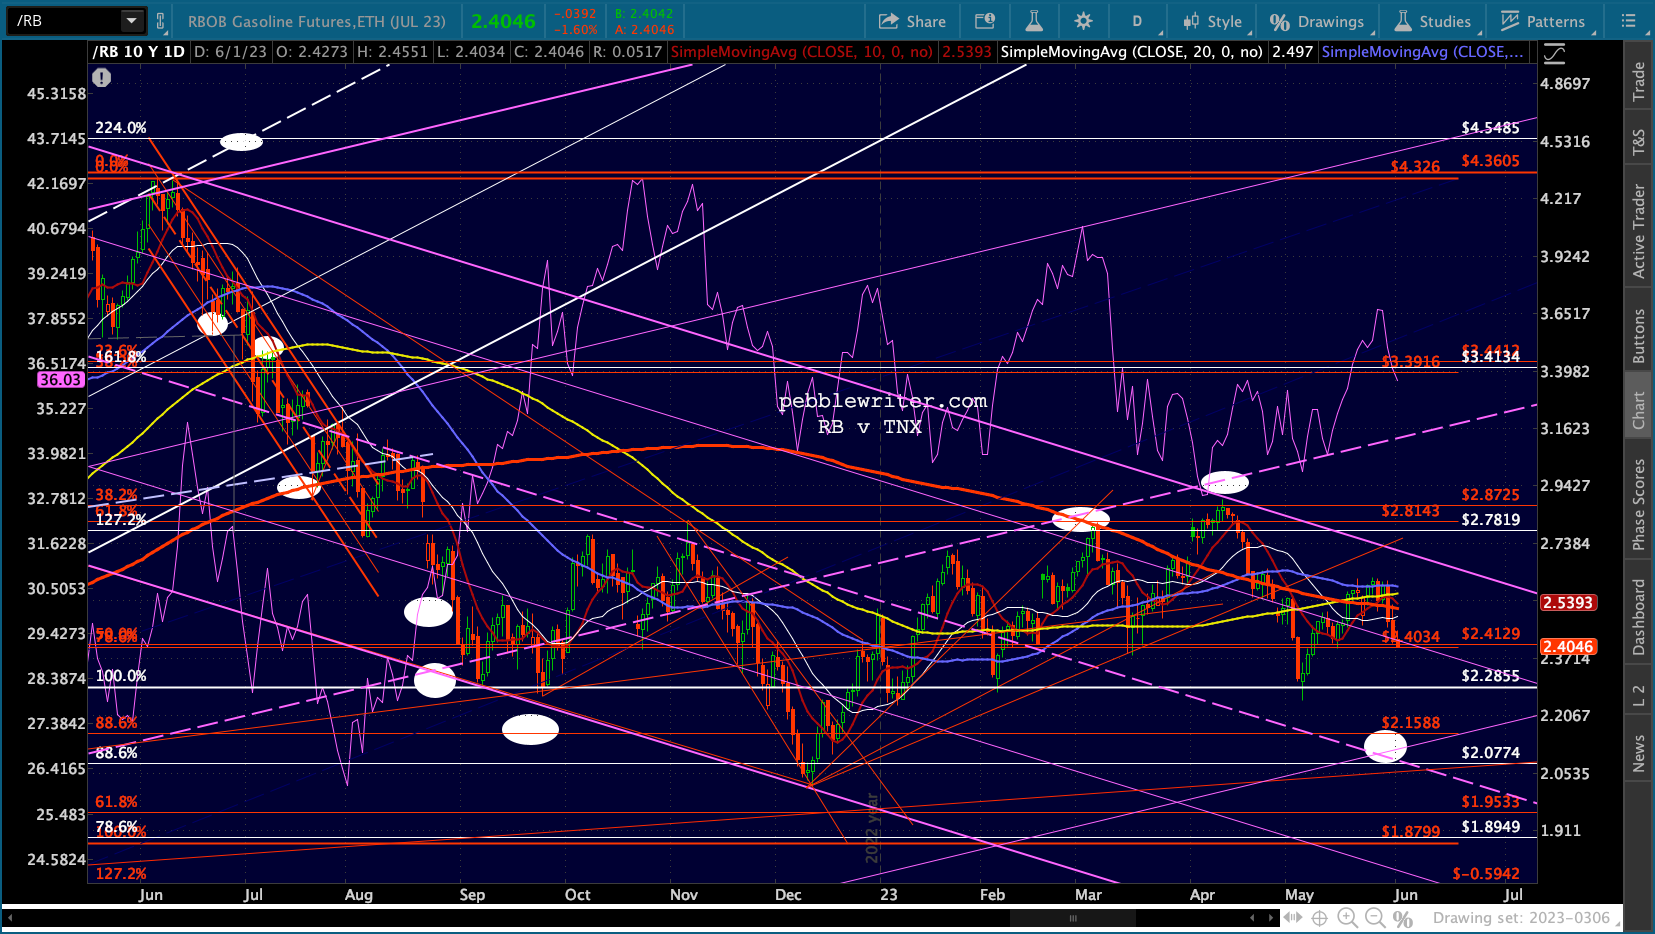Viewport: 1655px width, 934px height.
Task: Click the symbol link chain icon
Action: point(161,20)
